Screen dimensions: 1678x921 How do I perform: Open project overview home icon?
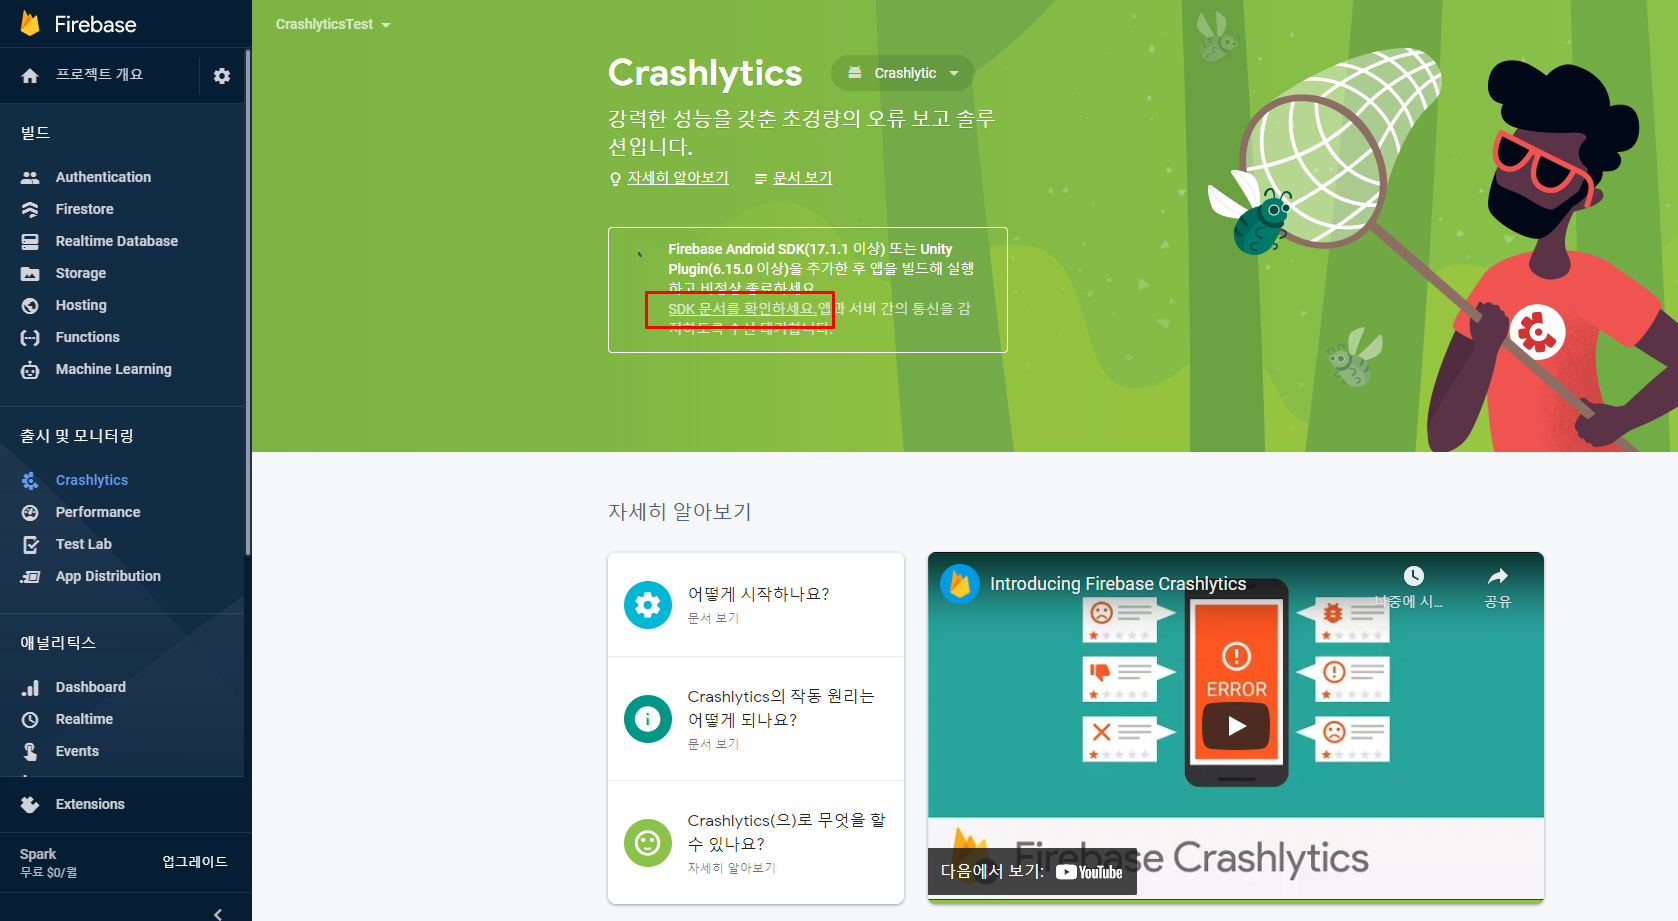tap(30, 76)
